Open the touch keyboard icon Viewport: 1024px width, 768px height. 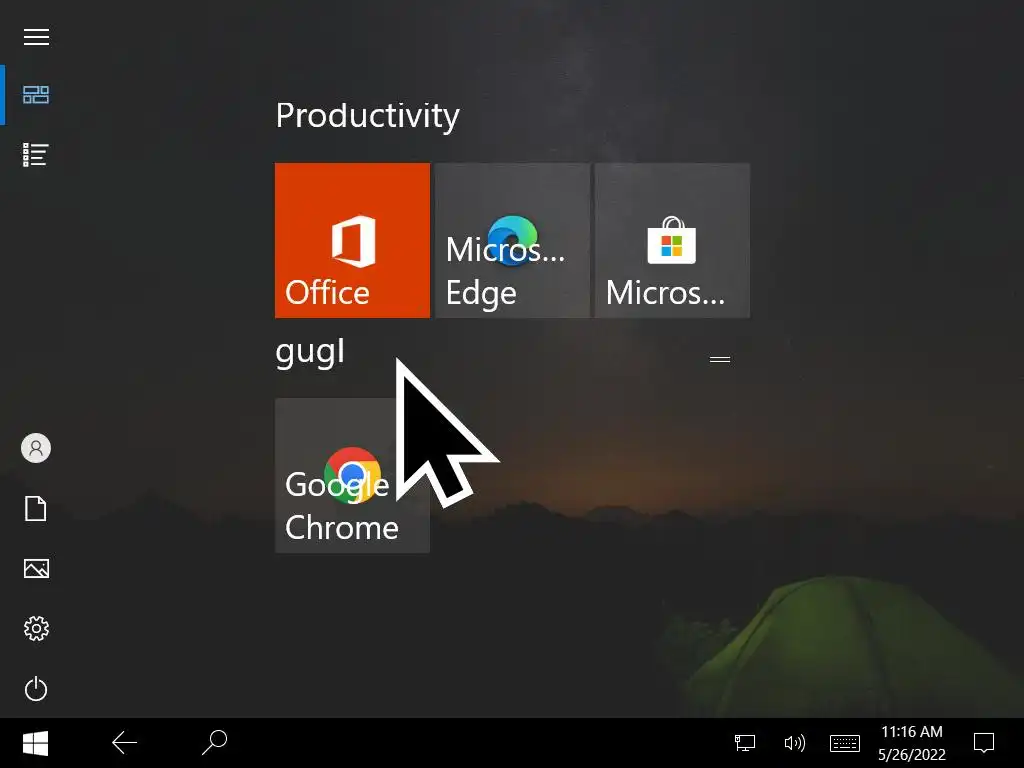pyautogui.click(x=844, y=743)
